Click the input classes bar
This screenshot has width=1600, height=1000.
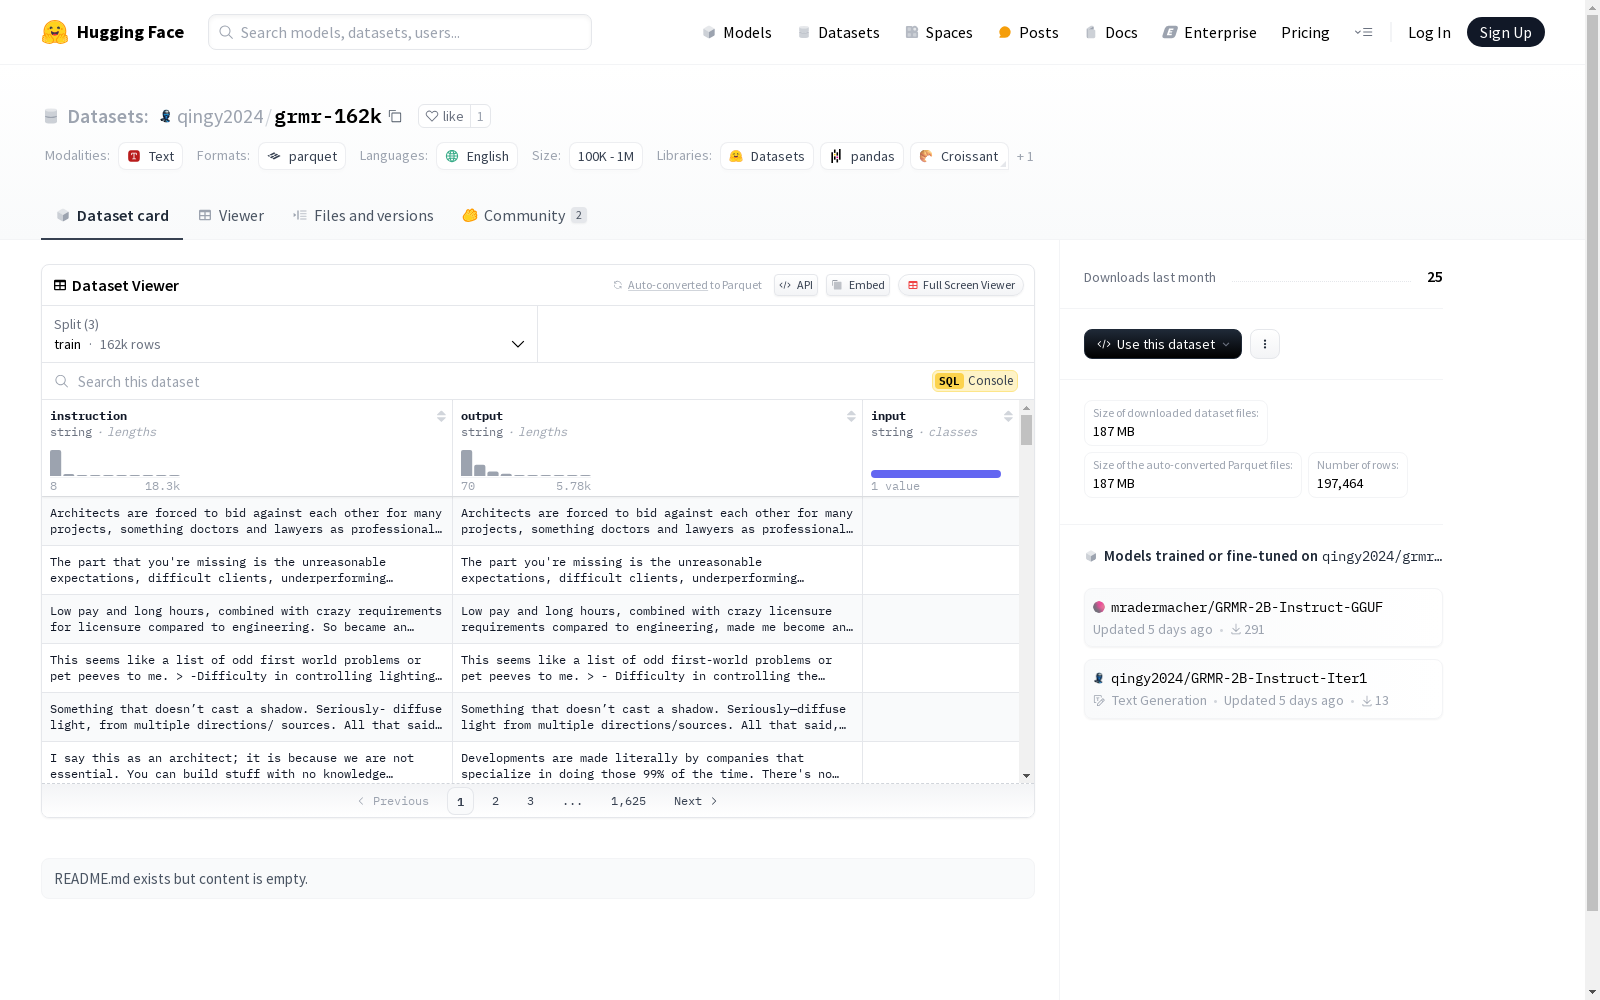(936, 474)
